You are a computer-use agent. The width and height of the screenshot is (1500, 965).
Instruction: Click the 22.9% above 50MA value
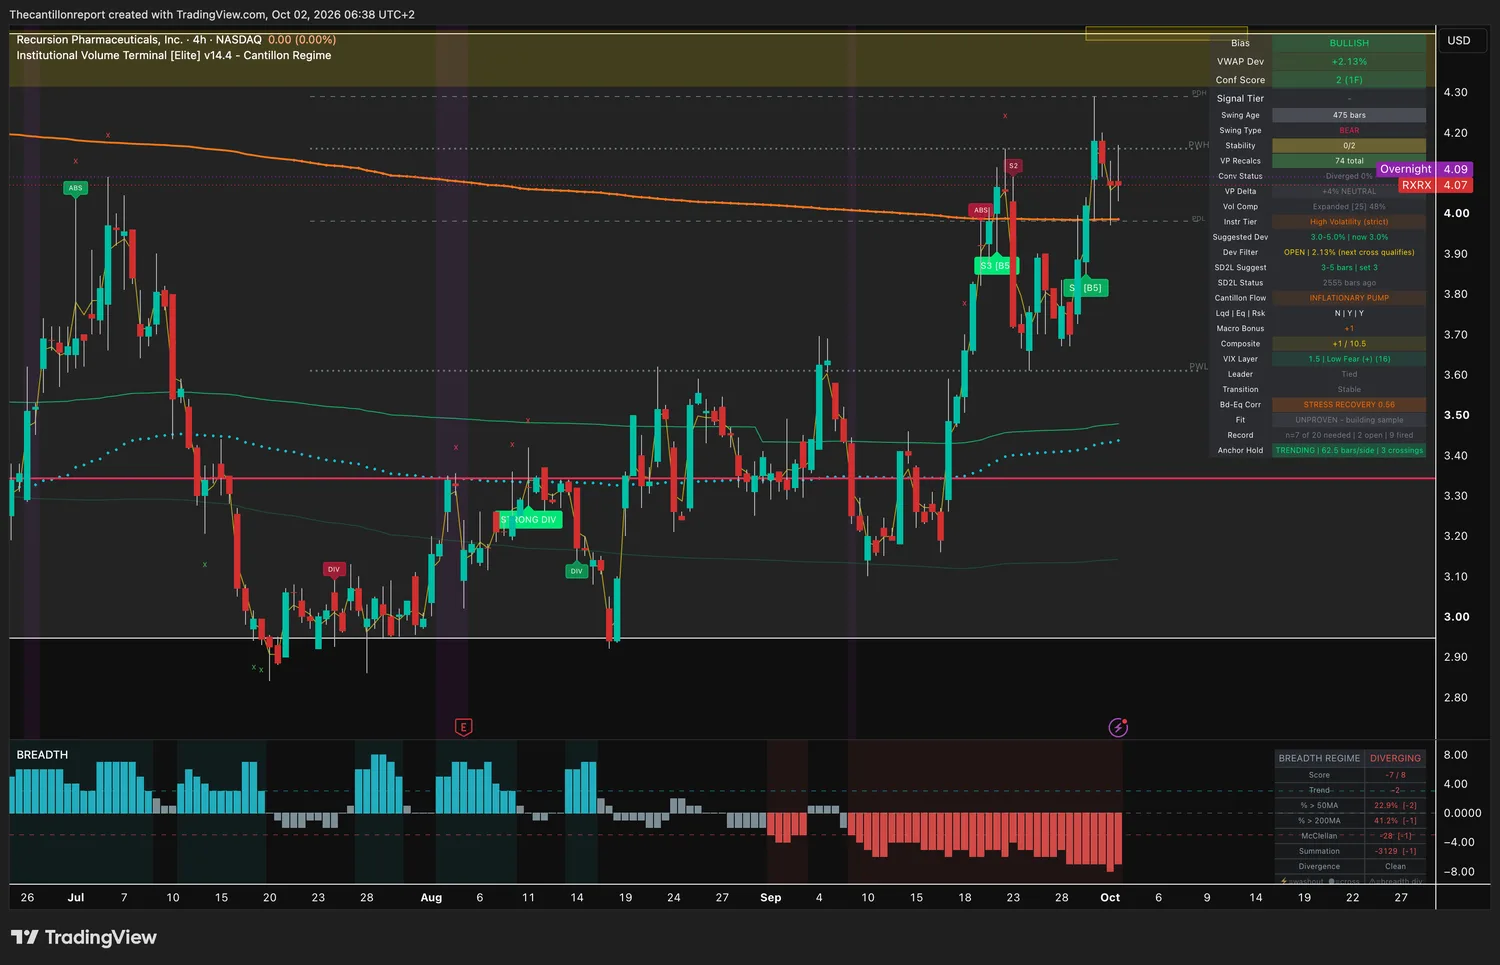(x=1395, y=805)
